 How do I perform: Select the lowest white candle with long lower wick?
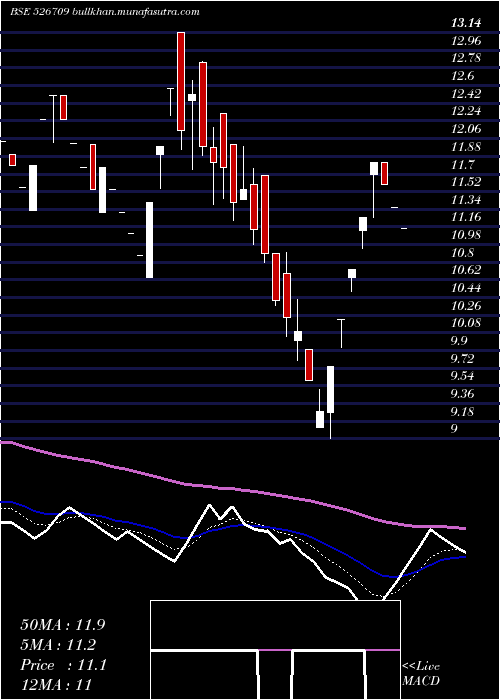point(330,402)
